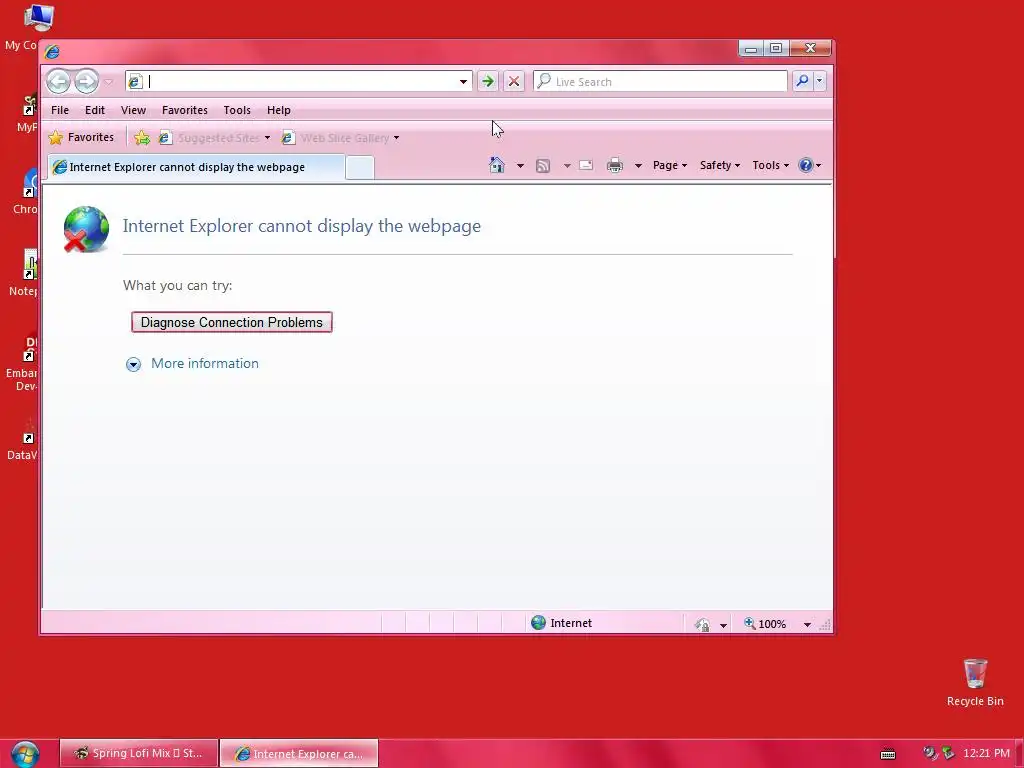Open a new blank tab
Image resolution: width=1024 pixels, height=768 pixels.
[360, 168]
